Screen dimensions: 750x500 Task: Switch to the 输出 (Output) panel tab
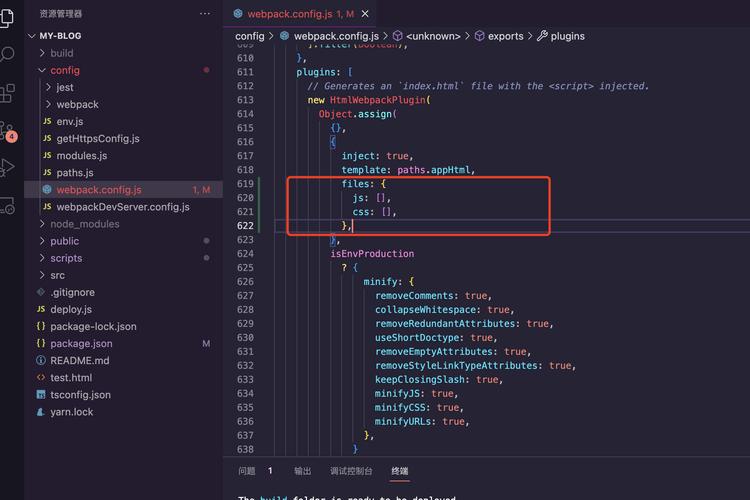point(302,471)
